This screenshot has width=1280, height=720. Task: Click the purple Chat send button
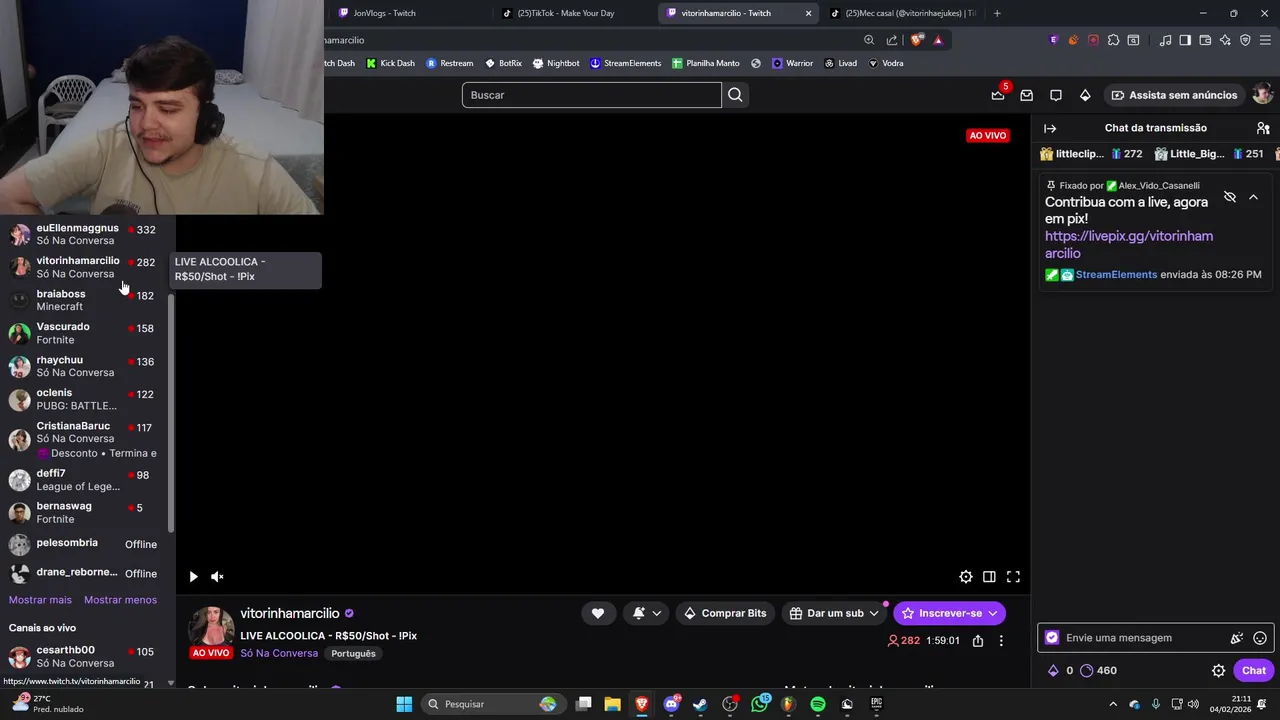(x=1254, y=671)
